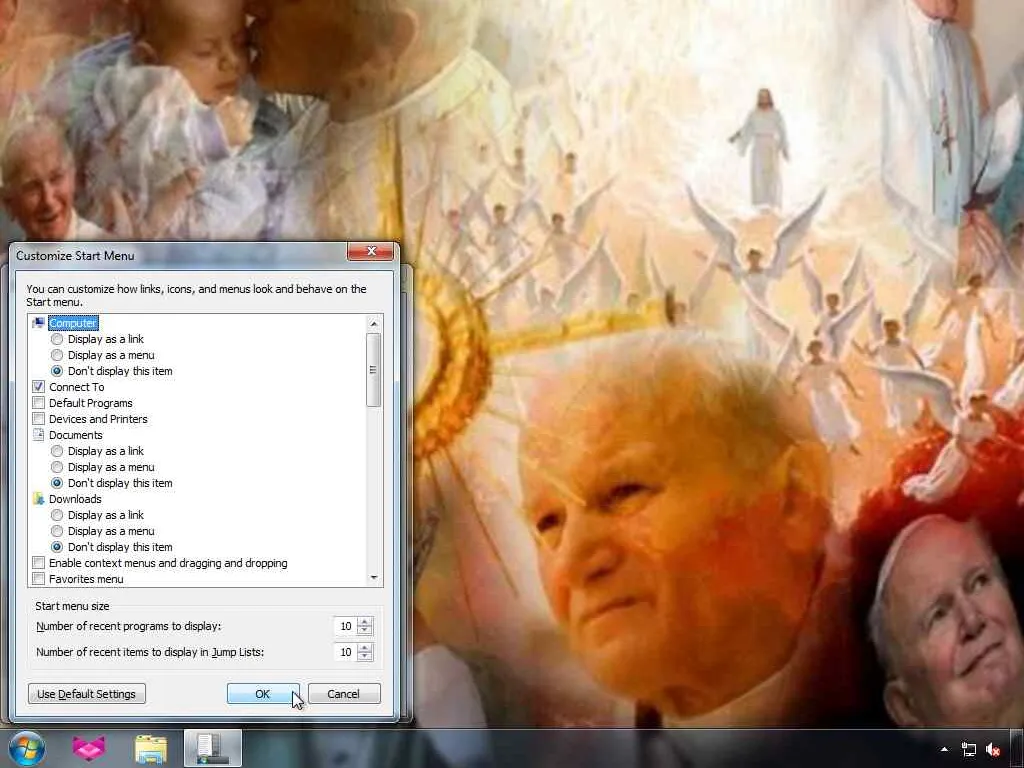
Task: Click scroll down arrow of options list
Action: [x=374, y=577]
